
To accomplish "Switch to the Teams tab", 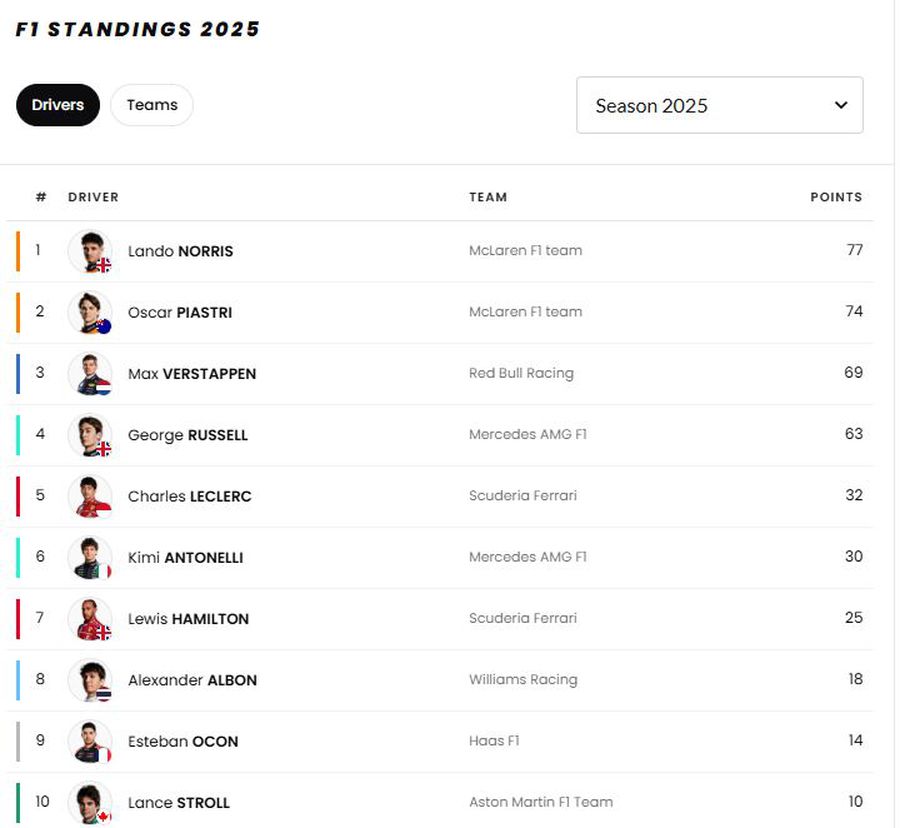I will coord(152,105).
